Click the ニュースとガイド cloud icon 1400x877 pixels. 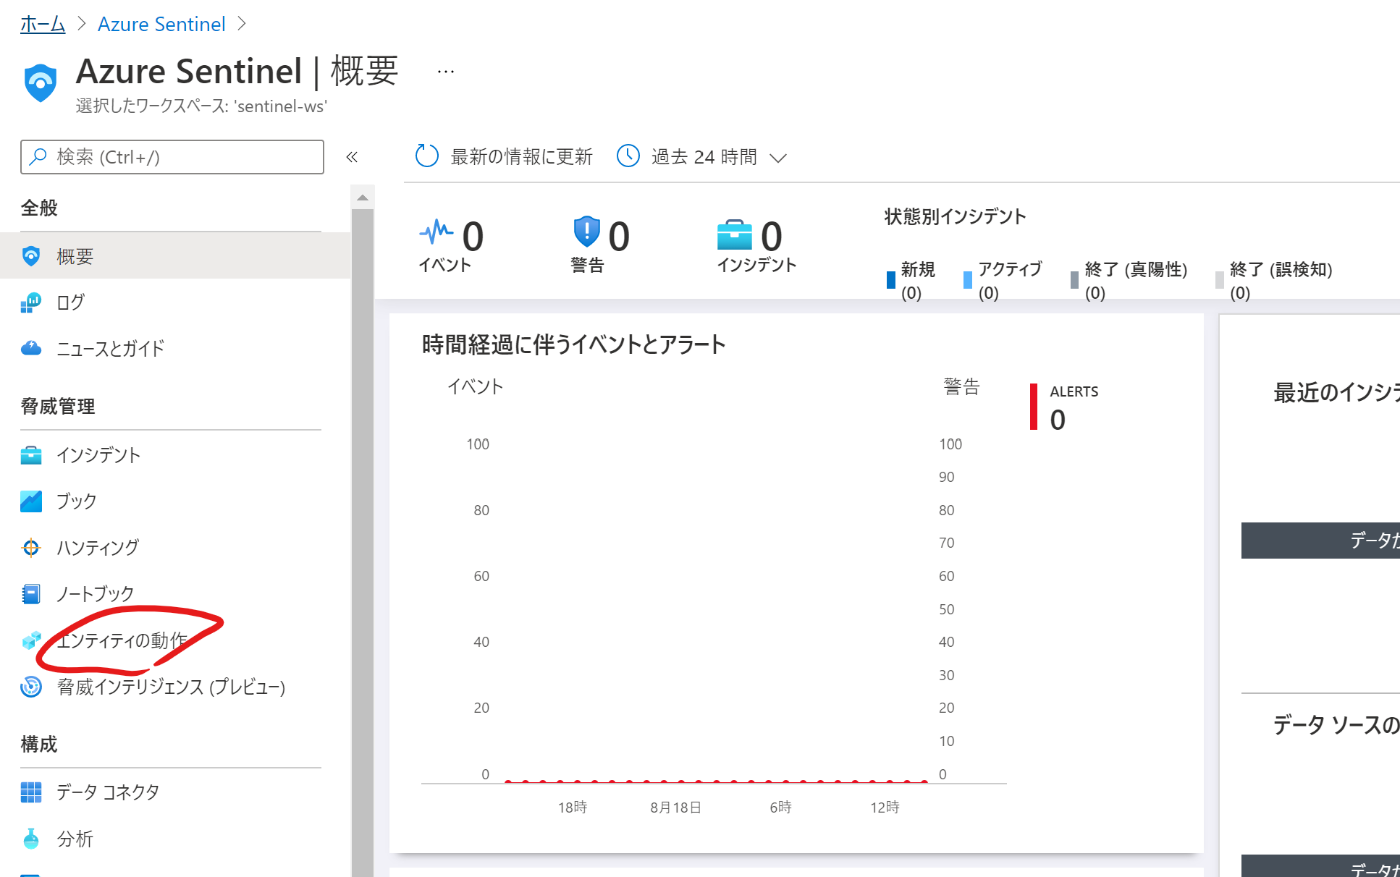tap(31, 348)
